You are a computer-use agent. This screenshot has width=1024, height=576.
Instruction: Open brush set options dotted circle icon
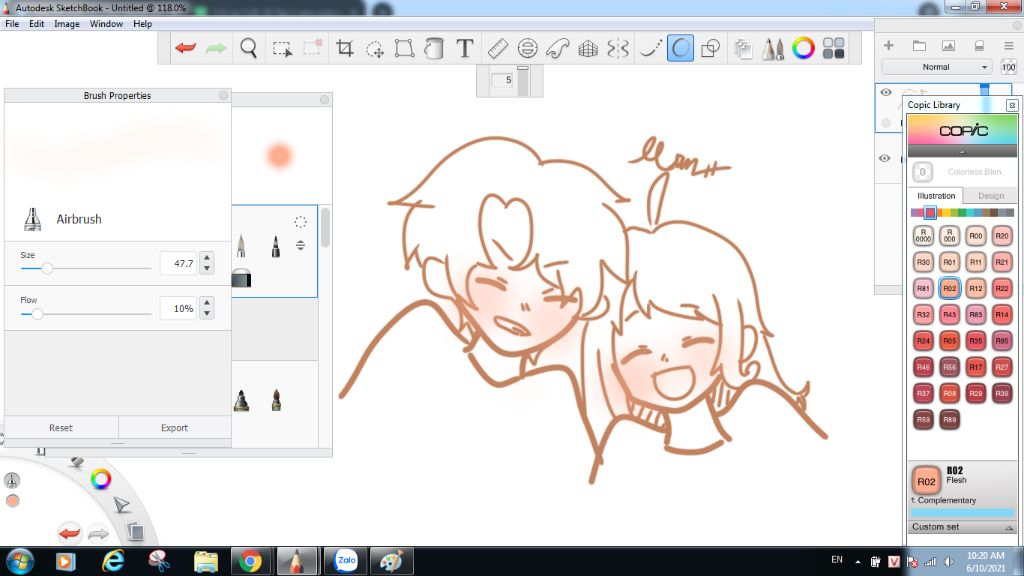(x=300, y=222)
